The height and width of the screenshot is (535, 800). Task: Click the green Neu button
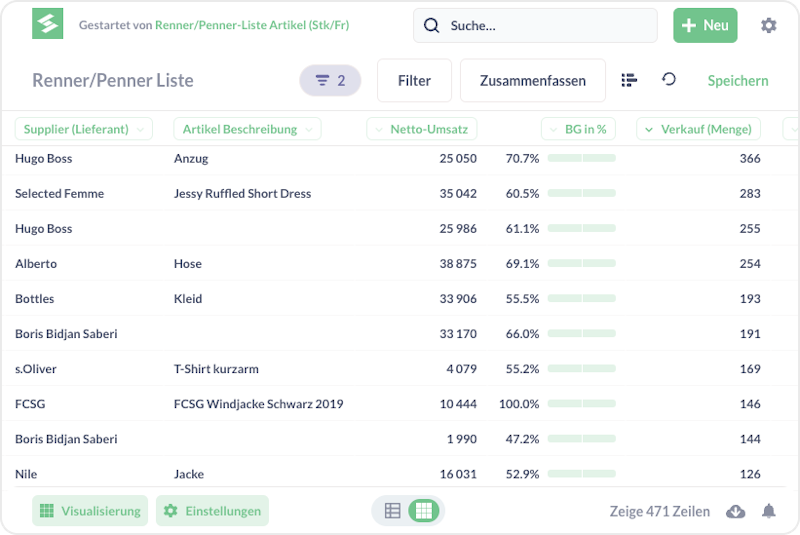tap(705, 26)
